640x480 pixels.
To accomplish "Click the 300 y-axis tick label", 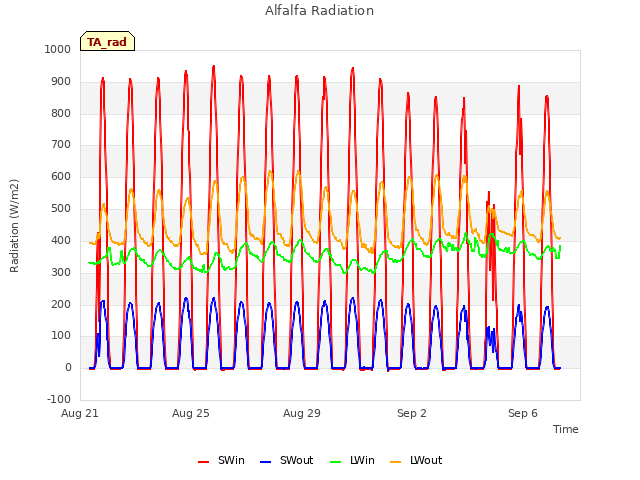I will click(x=61, y=272).
